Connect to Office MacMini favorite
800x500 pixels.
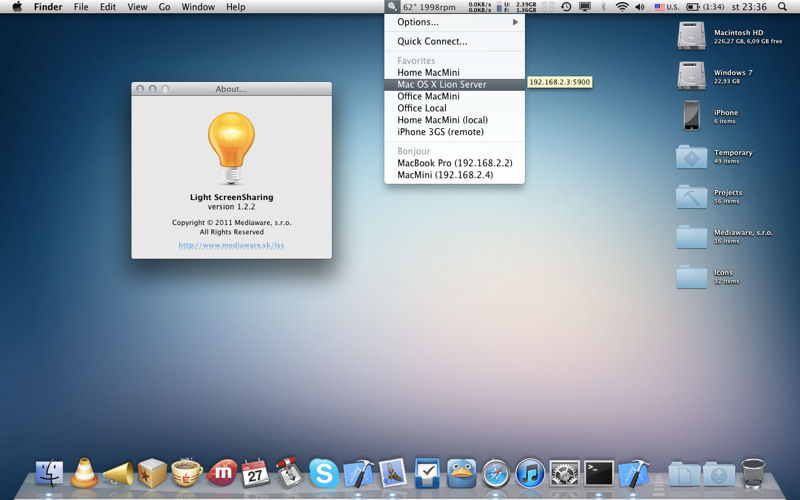(x=454, y=96)
